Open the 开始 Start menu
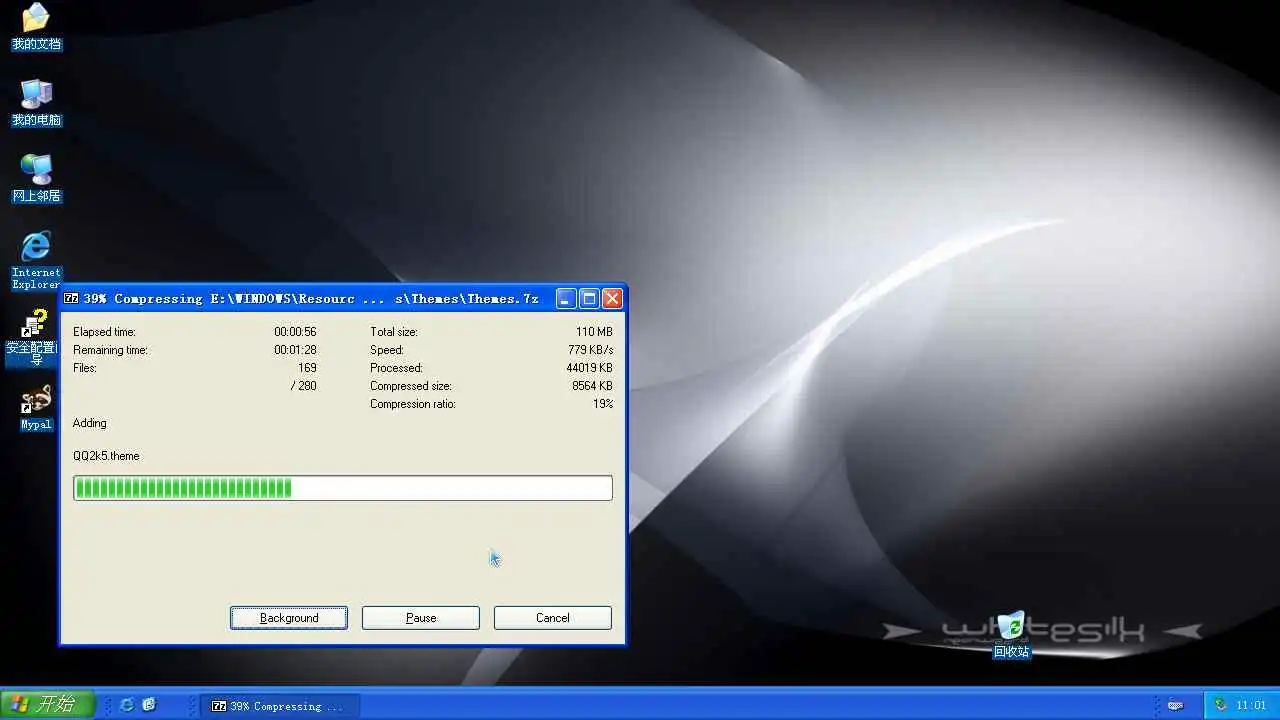 pyautogui.click(x=47, y=705)
